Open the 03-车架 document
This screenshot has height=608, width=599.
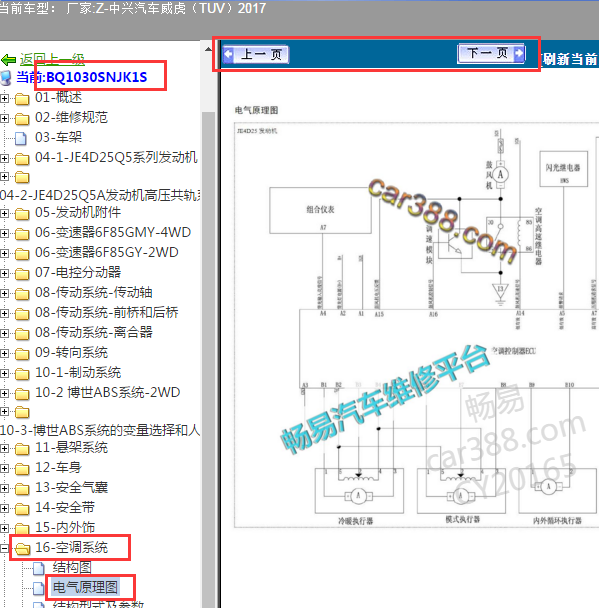pos(58,137)
